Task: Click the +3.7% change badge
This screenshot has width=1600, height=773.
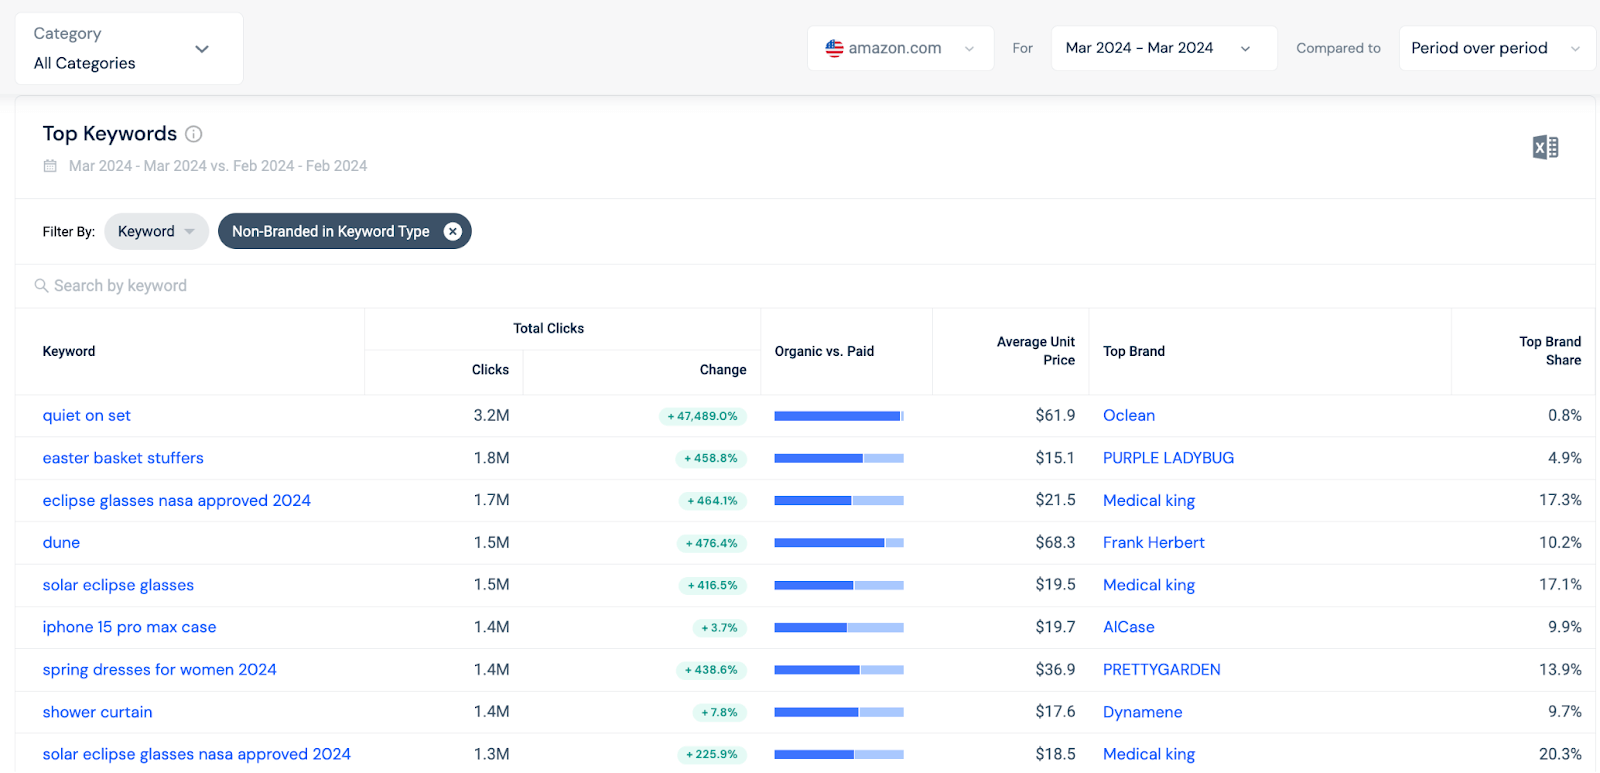Action: coord(719,628)
